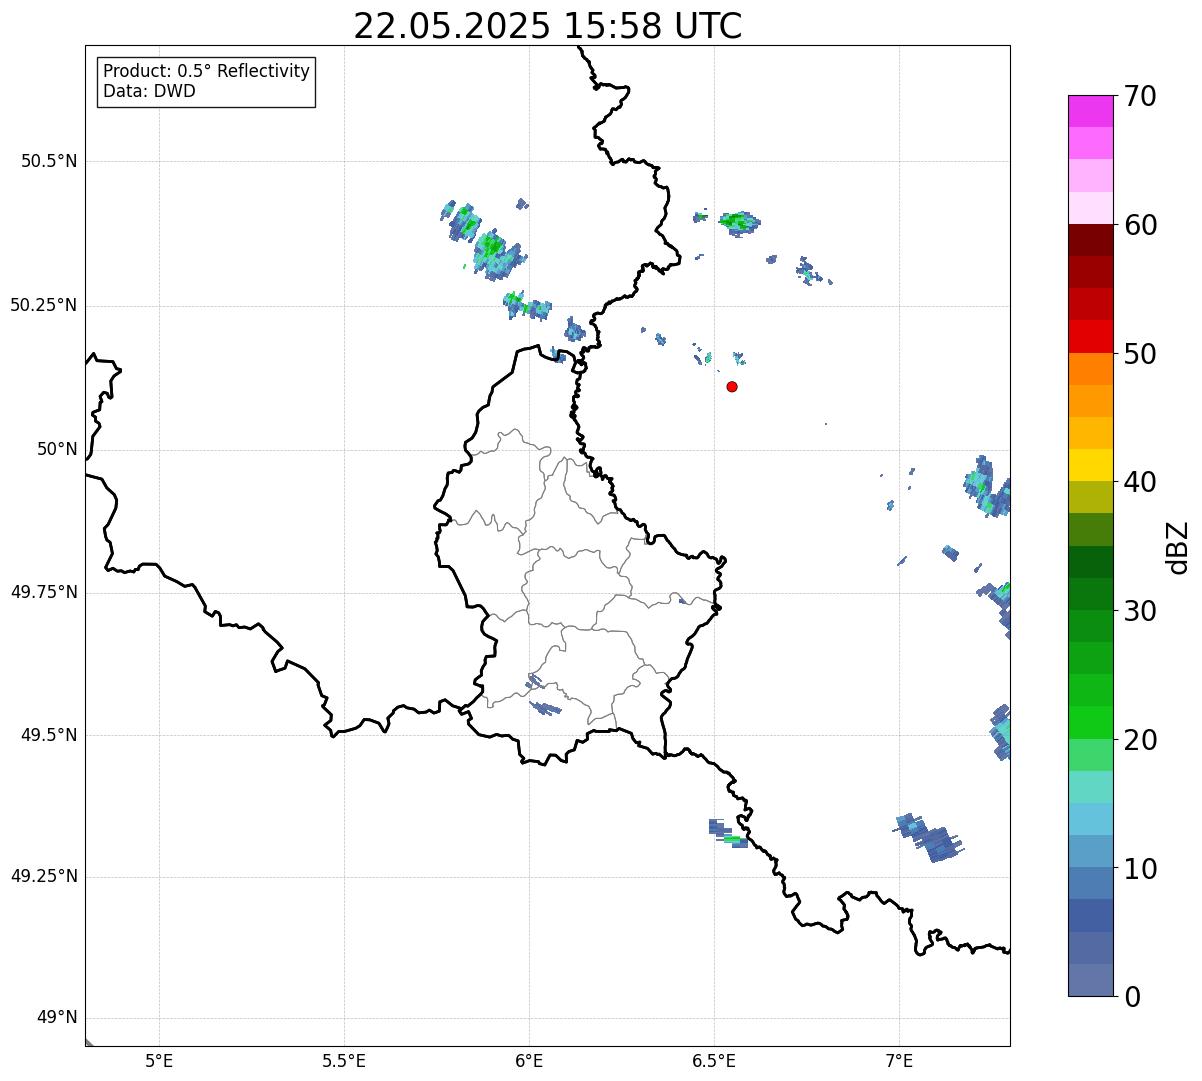Click the colorbar tick label 30

pos(1140,611)
